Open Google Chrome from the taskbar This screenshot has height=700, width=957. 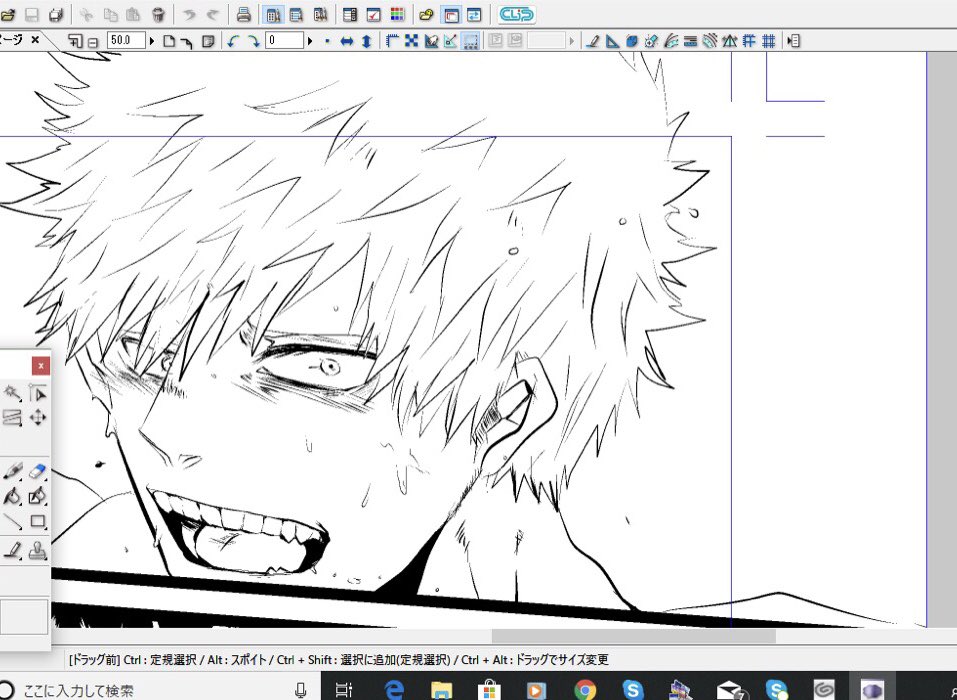click(x=585, y=690)
